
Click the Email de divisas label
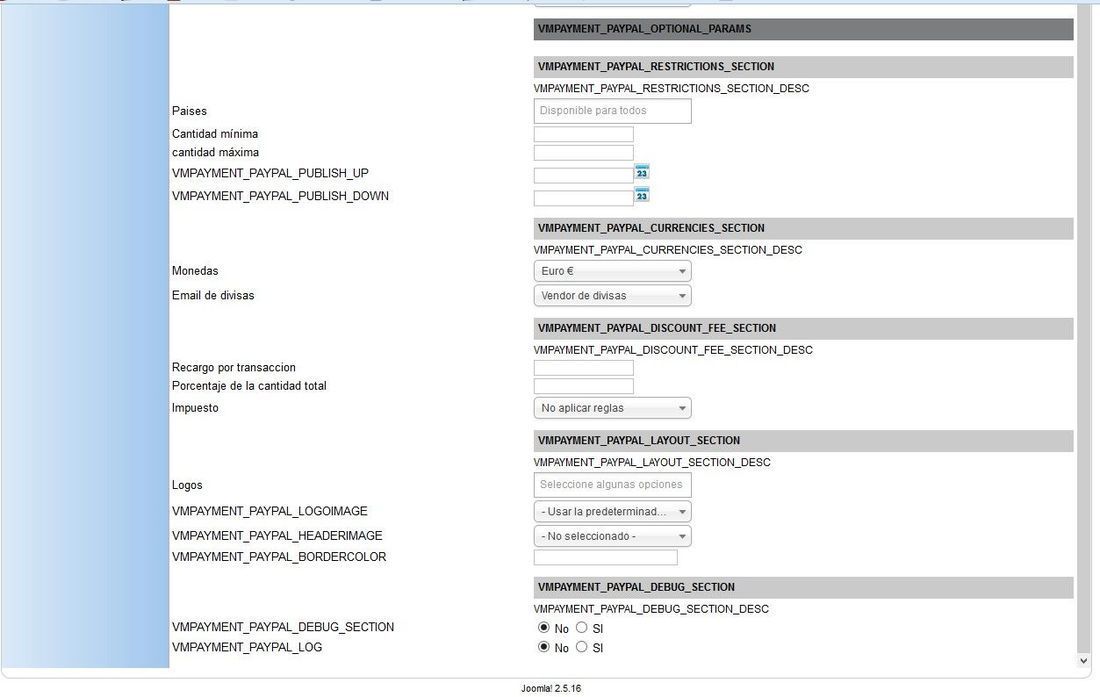point(213,295)
